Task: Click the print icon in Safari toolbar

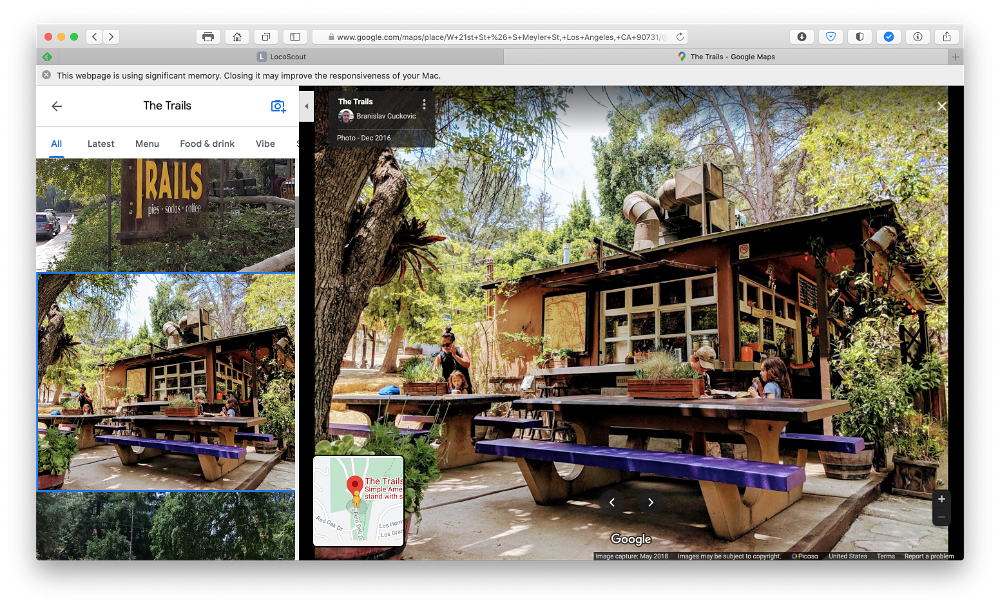Action: click(x=208, y=37)
